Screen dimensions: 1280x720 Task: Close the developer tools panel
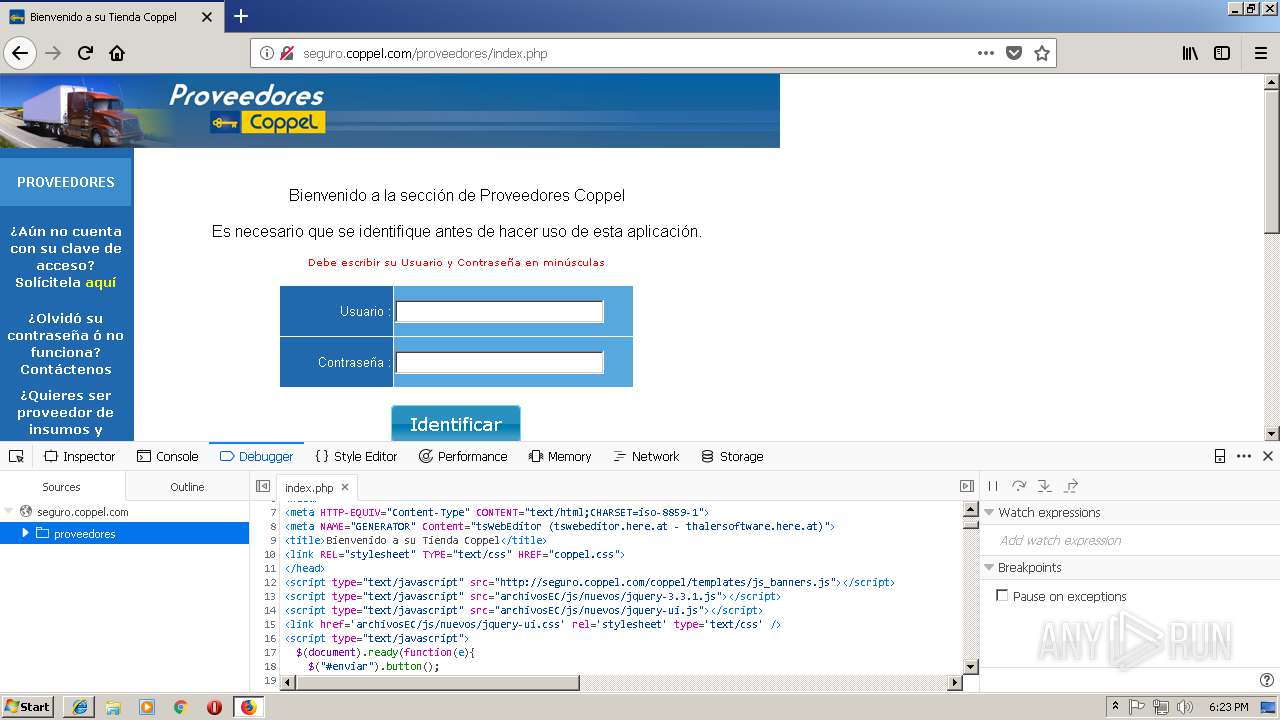pos(1267,456)
